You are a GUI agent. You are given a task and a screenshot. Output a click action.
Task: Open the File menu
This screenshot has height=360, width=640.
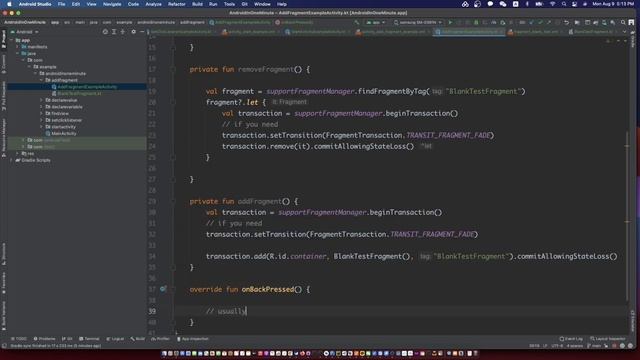61,4
